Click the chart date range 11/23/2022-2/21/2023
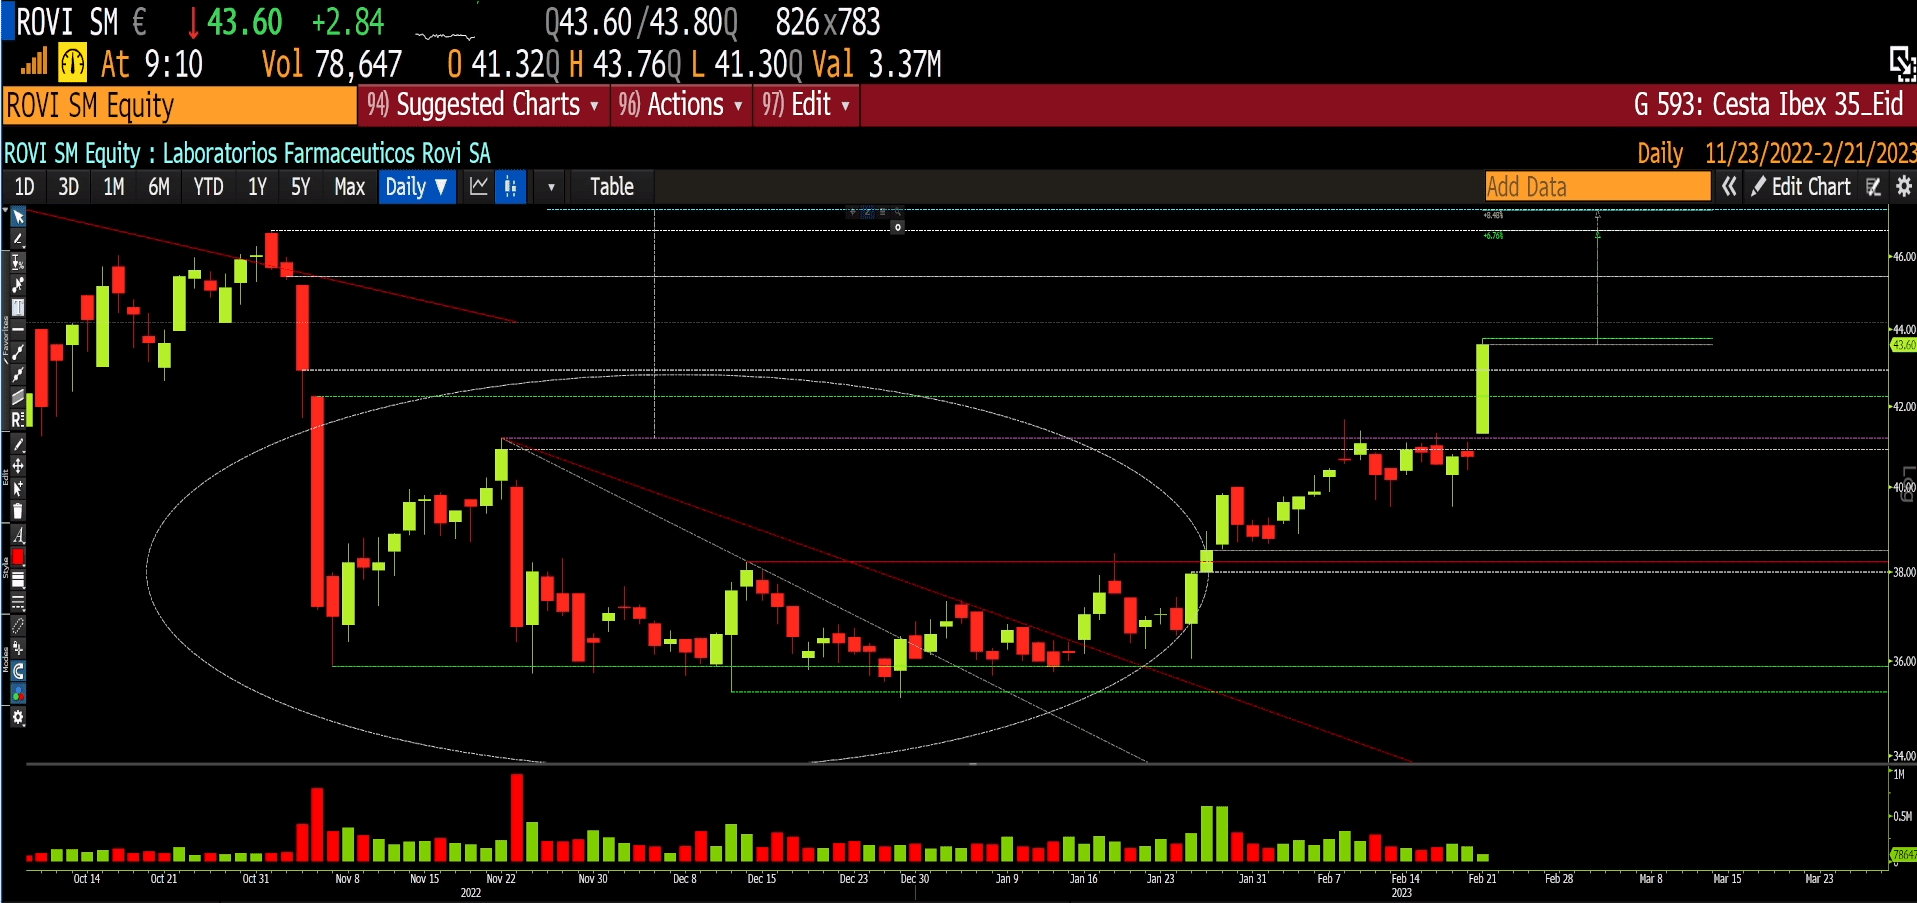This screenshot has width=1917, height=903. tap(1810, 153)
